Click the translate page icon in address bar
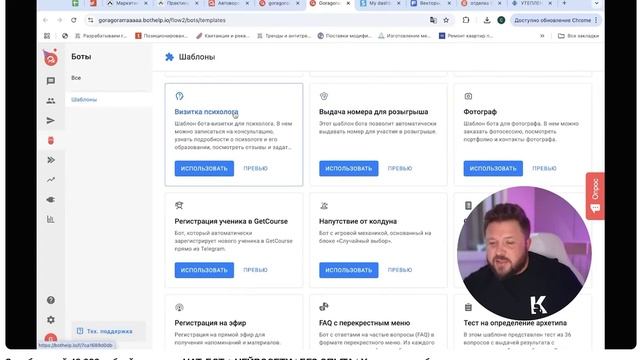Viewport: 640px width, 360px height. coord(433,20)
